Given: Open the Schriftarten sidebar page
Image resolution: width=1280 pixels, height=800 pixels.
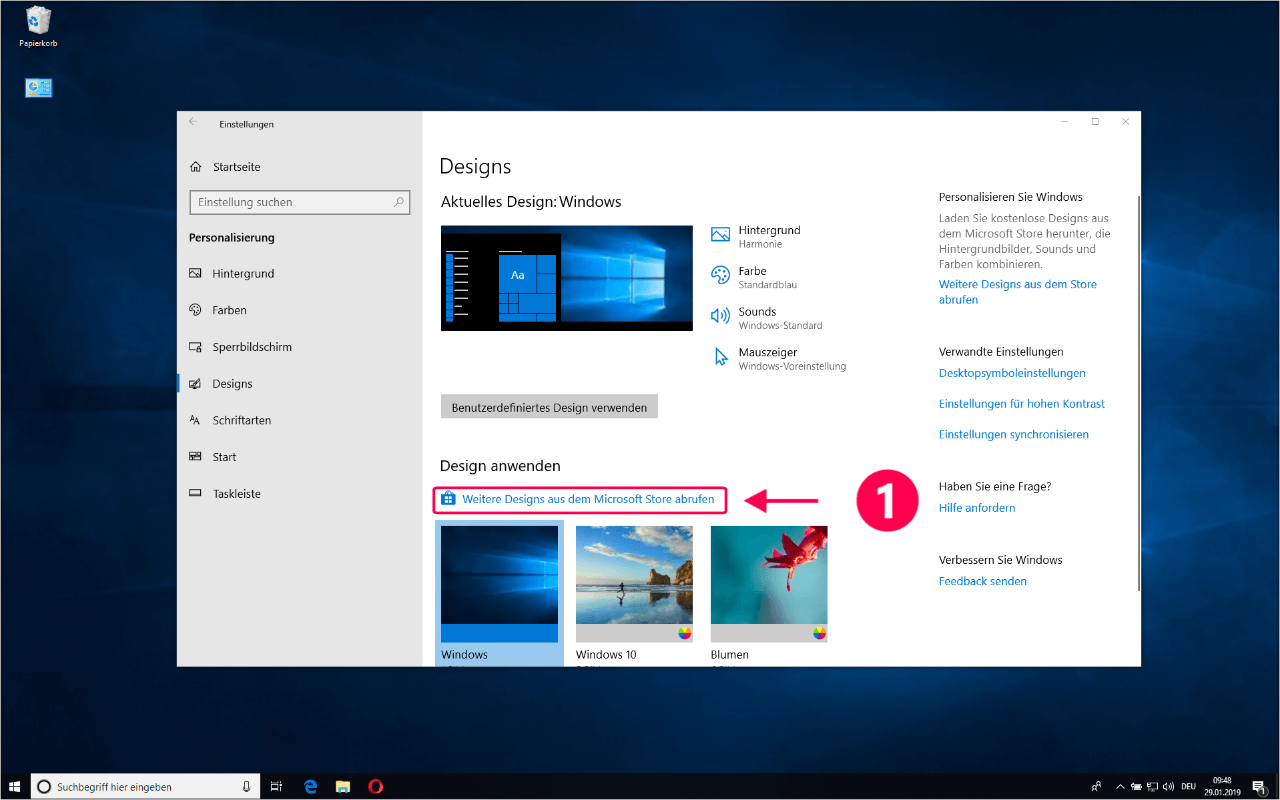Looking at the screenshot, I should (x=230, y=421).
